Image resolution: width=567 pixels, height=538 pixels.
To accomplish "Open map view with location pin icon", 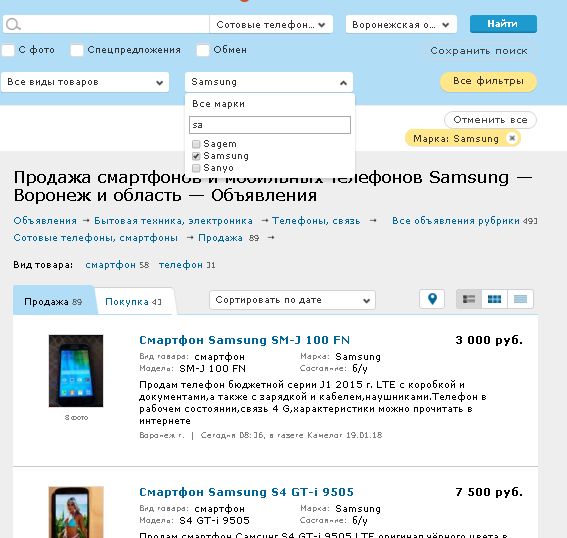I will (x=432, y=299).
